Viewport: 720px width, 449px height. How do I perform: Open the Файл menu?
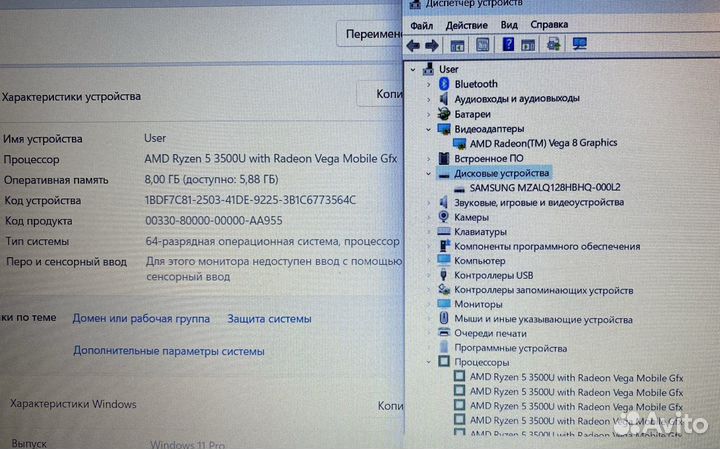[422, 25]
